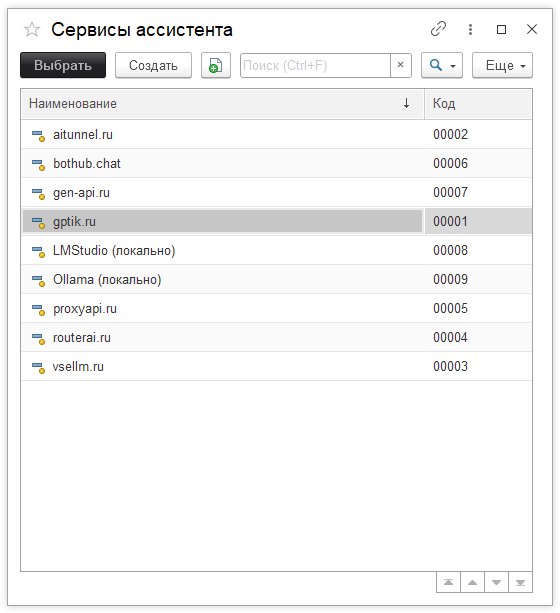Jump to last row with the bottom arrow
The width and height of the screenshot is (560, 613).
tap(520, 582)
